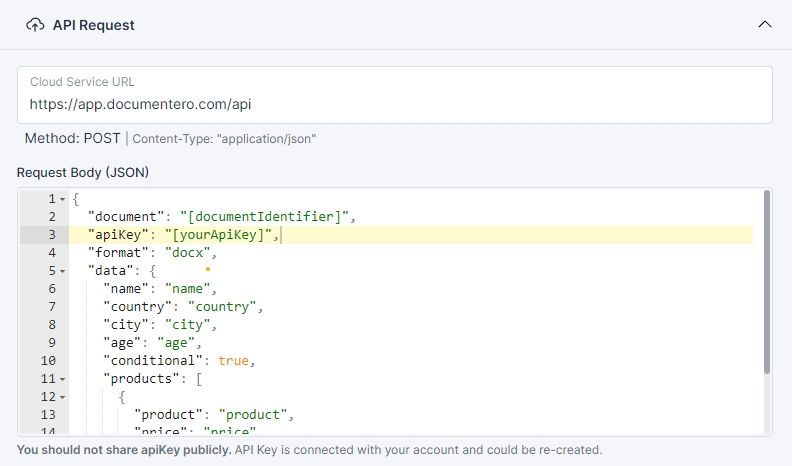Fold the "products" array at line 11
The width and height of the screenshot is (792, 466).
(x=62, y=379)
